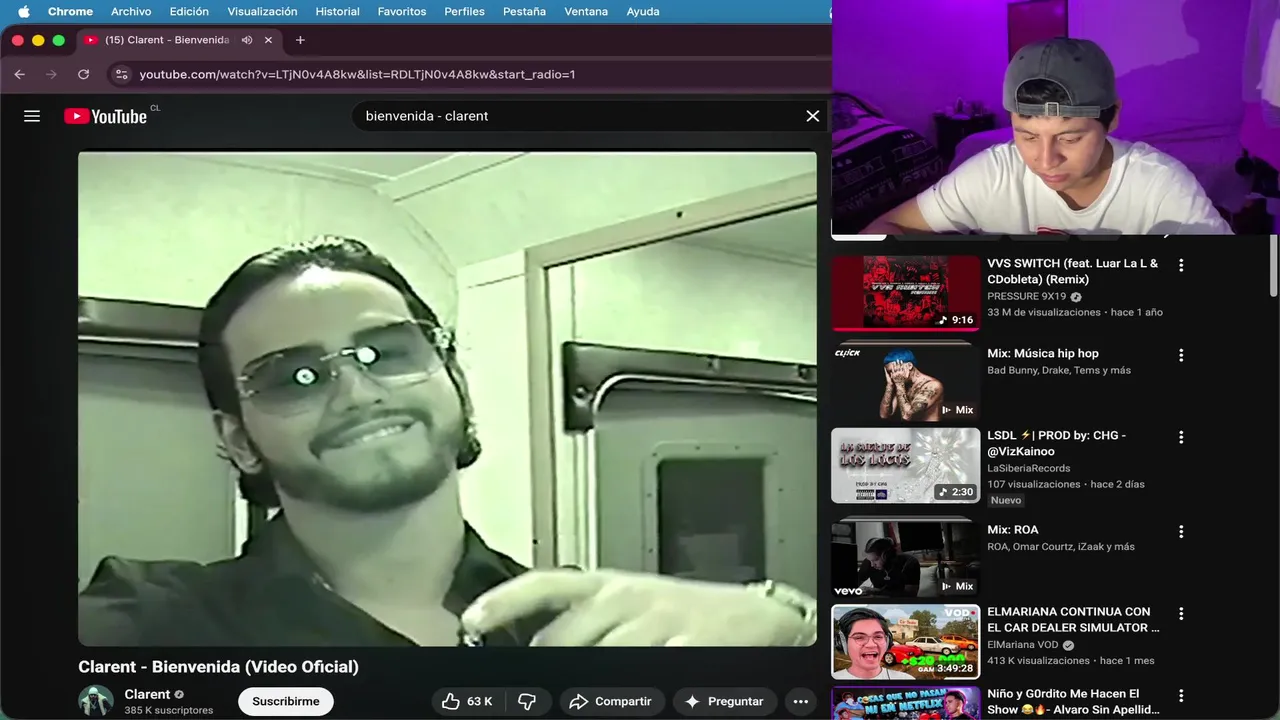Viewport: 1280px width, 720px height.
Task: Click the address bar URL
Action: pyautogui.click(x=357, y=74)
